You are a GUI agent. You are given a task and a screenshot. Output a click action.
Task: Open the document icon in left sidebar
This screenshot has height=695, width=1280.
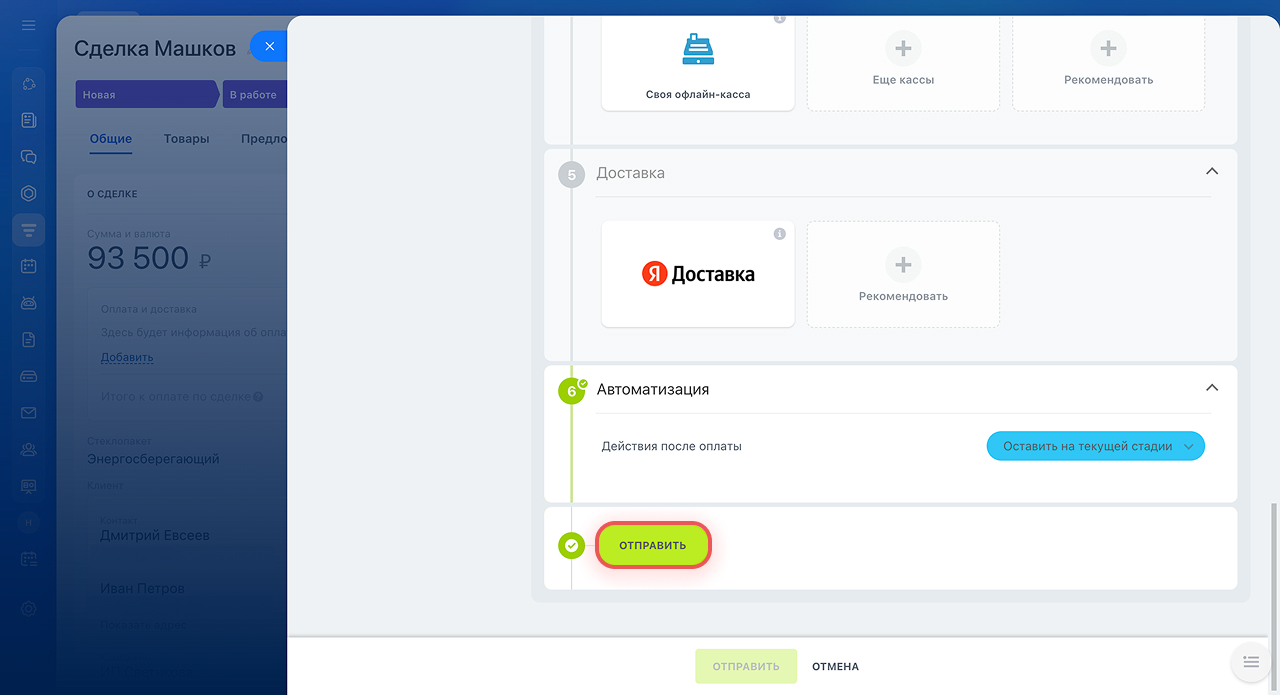[28, 340]
